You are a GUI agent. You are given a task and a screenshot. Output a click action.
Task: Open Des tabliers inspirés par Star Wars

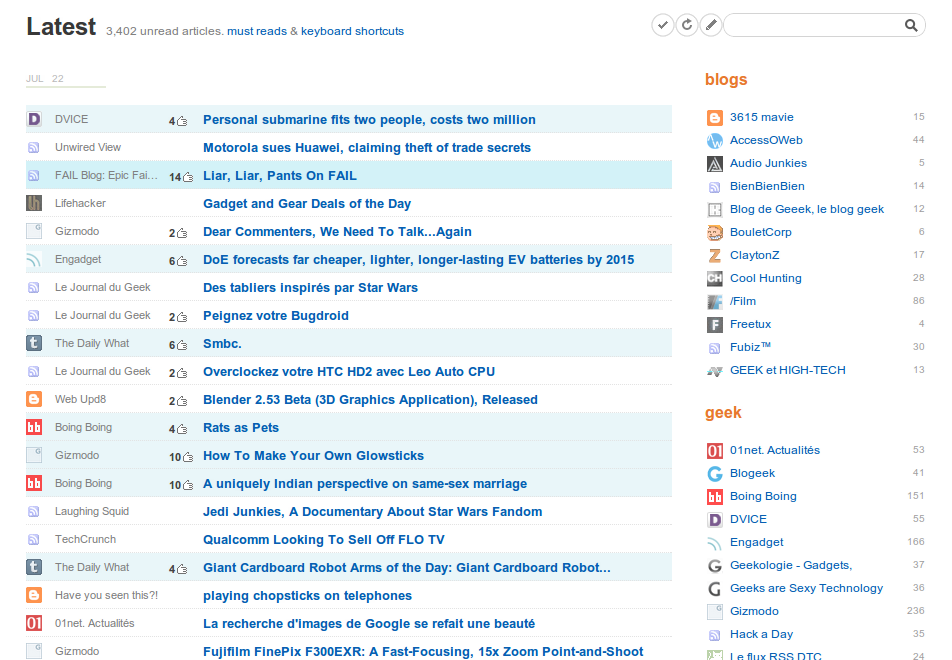coord(310,287)
